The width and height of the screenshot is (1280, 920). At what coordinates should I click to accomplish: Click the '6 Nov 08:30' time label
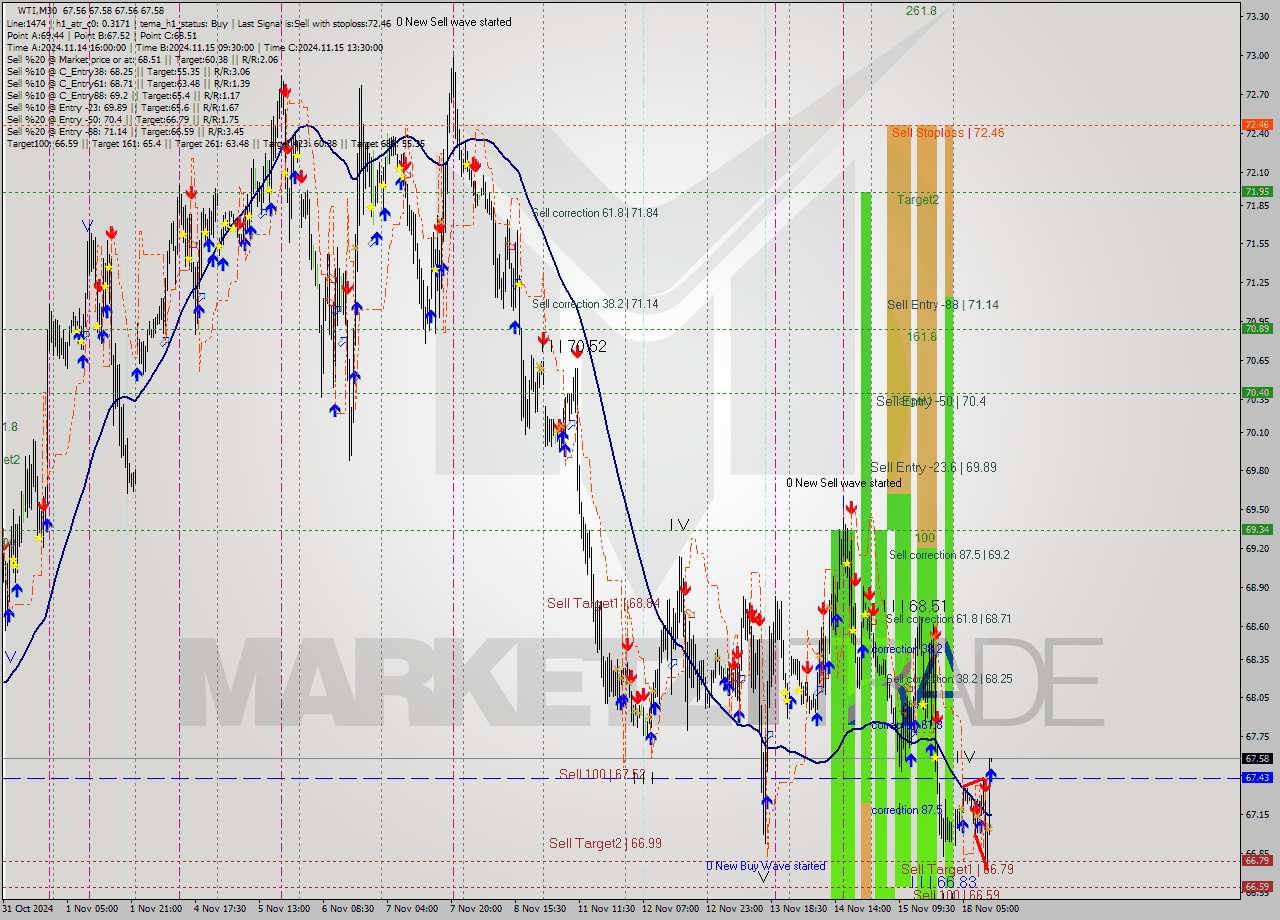pyautogui.click(x=349, y=909)
